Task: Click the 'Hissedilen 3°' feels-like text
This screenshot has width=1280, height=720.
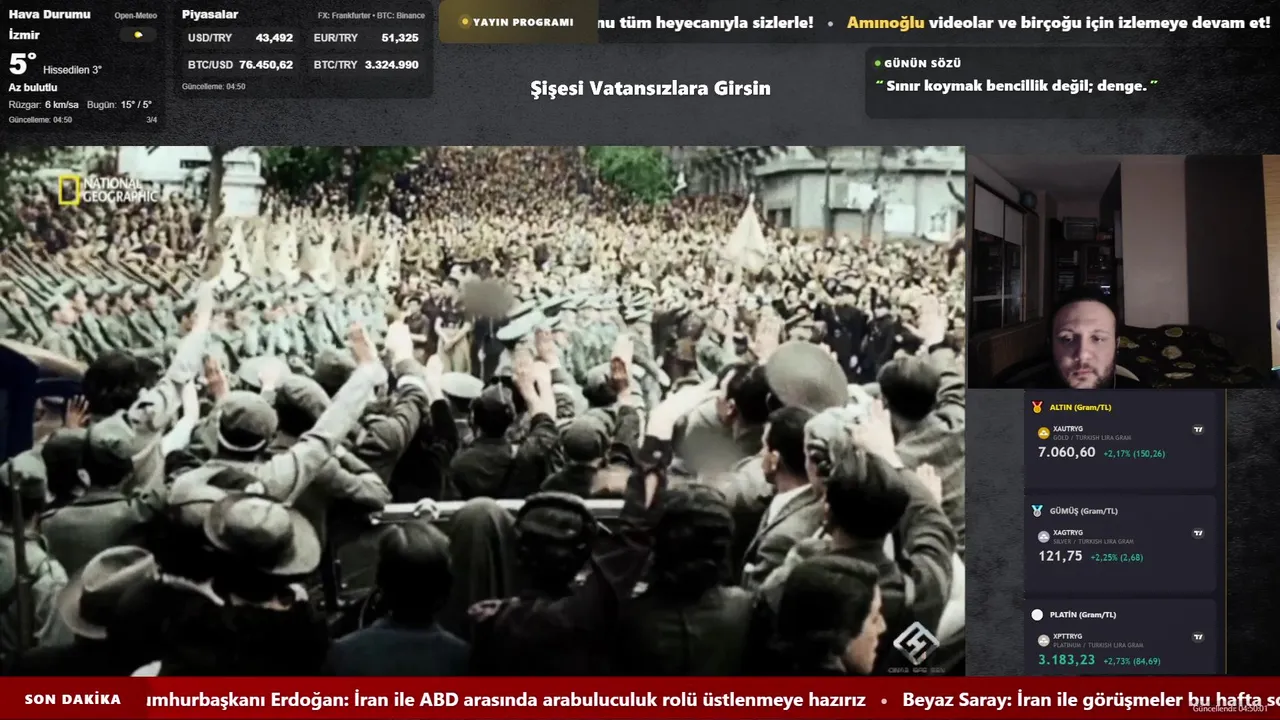Action: click(72, 70)
